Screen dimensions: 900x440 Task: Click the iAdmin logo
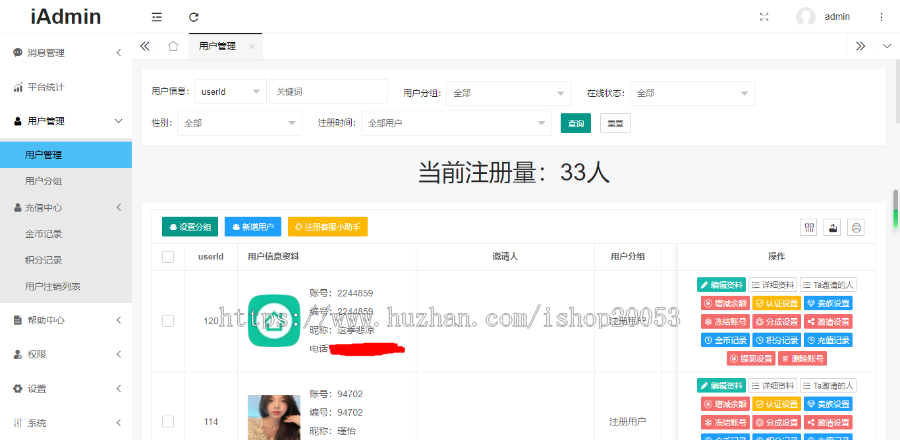pos(66,17)
